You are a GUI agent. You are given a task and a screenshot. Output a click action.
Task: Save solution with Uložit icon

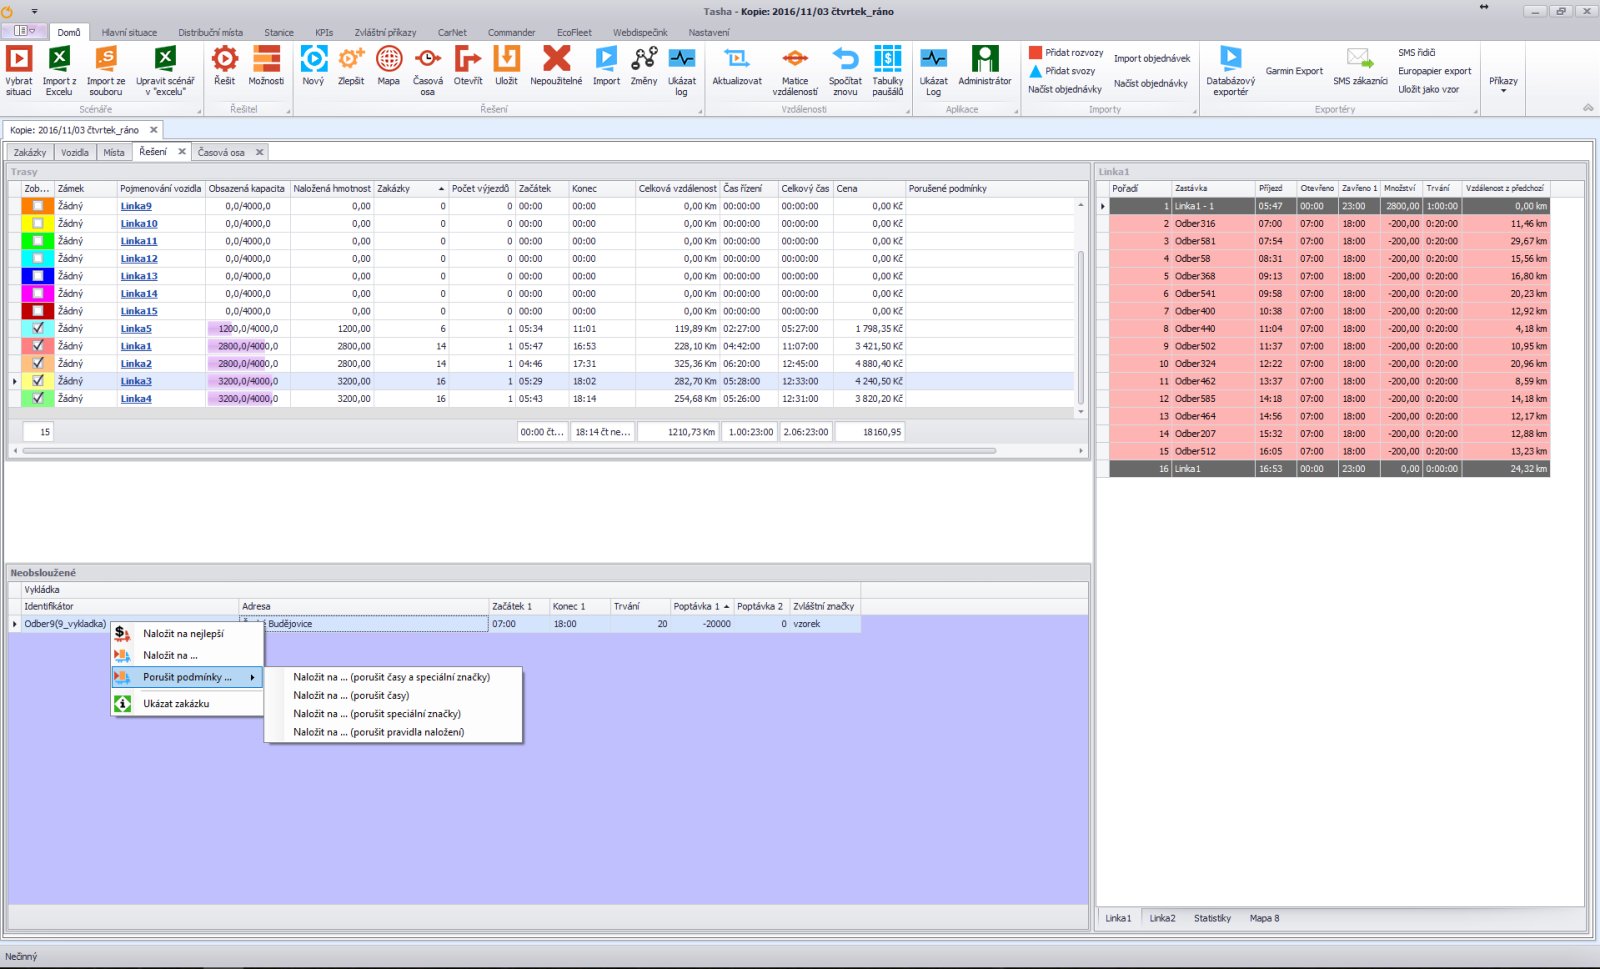click(506, 59)
